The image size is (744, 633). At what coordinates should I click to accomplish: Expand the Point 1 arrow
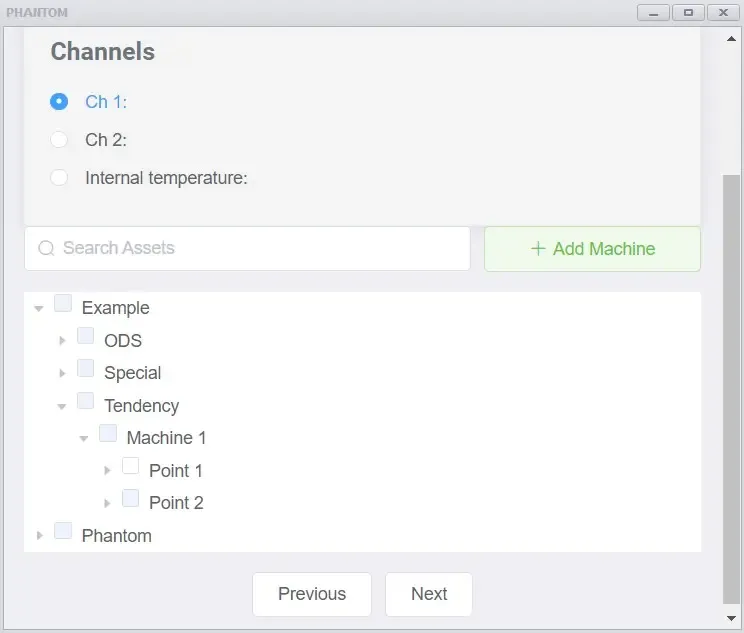[x=107, y=471]
